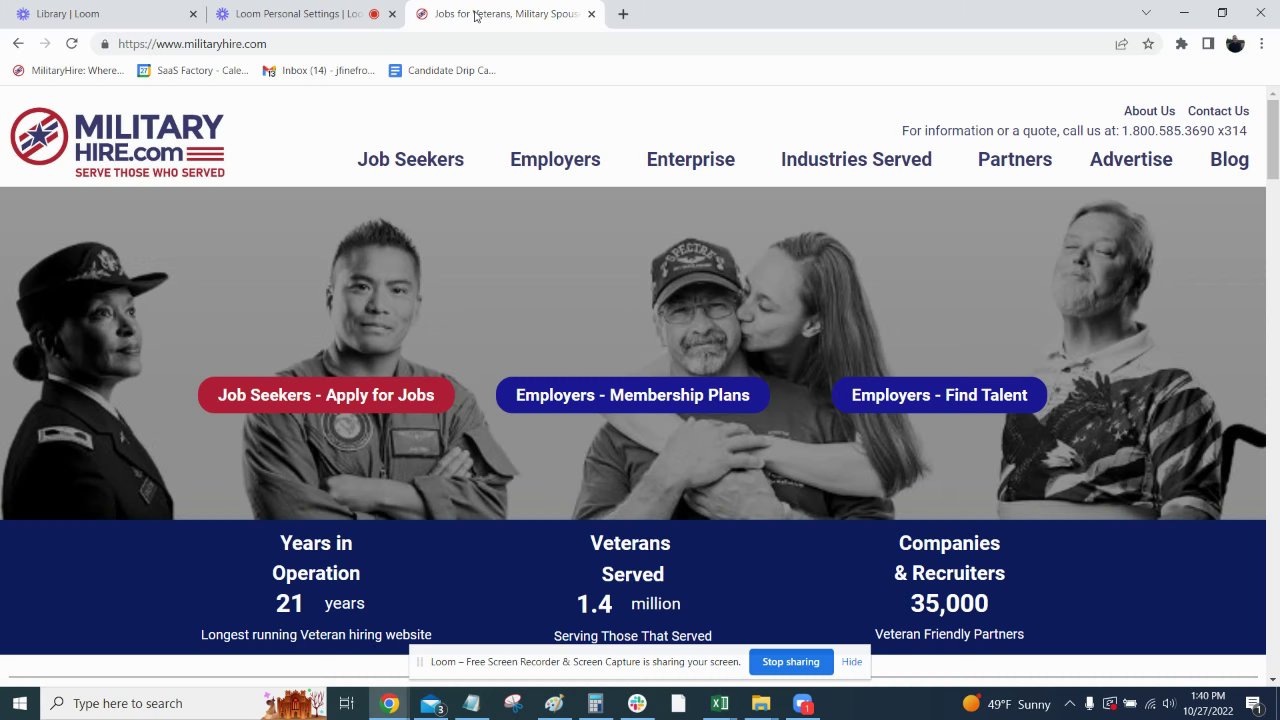
Task: Show hidden system tray icons
Action: [x=1069, y=703]
